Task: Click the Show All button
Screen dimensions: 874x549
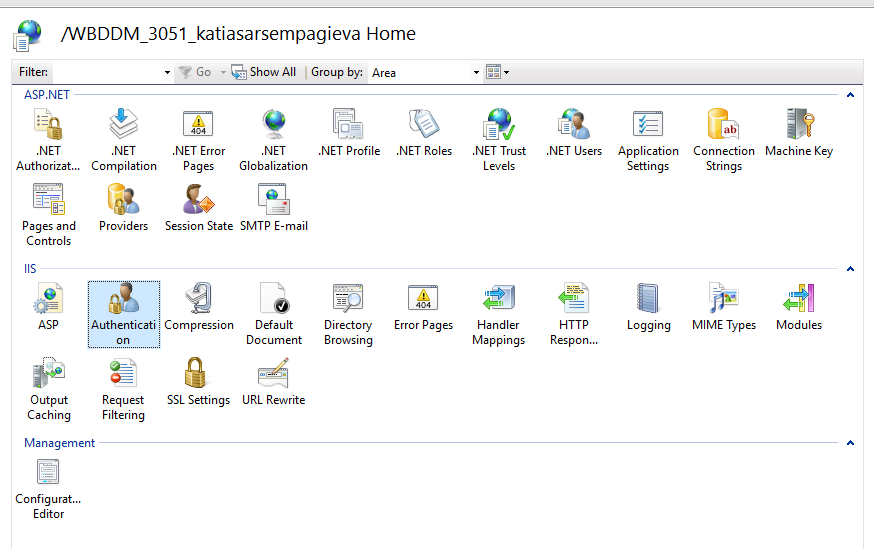Action: (264, 72)
